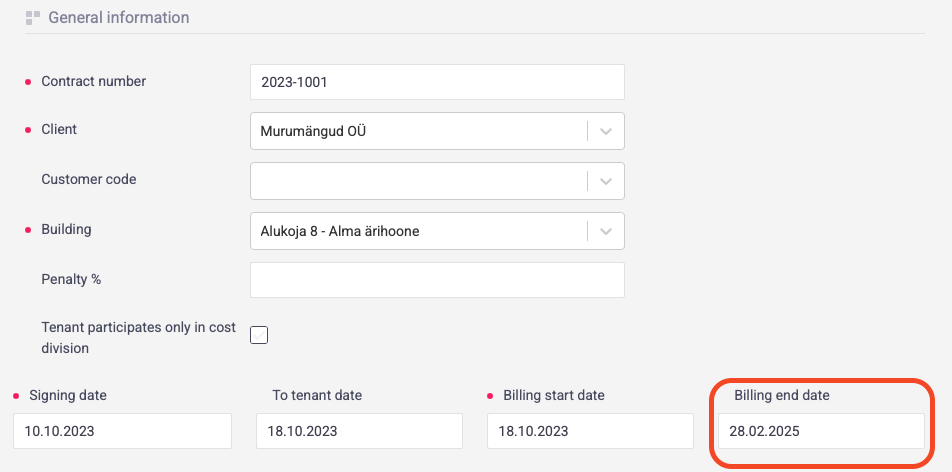Edit the Billing start date field

[590, 431]
